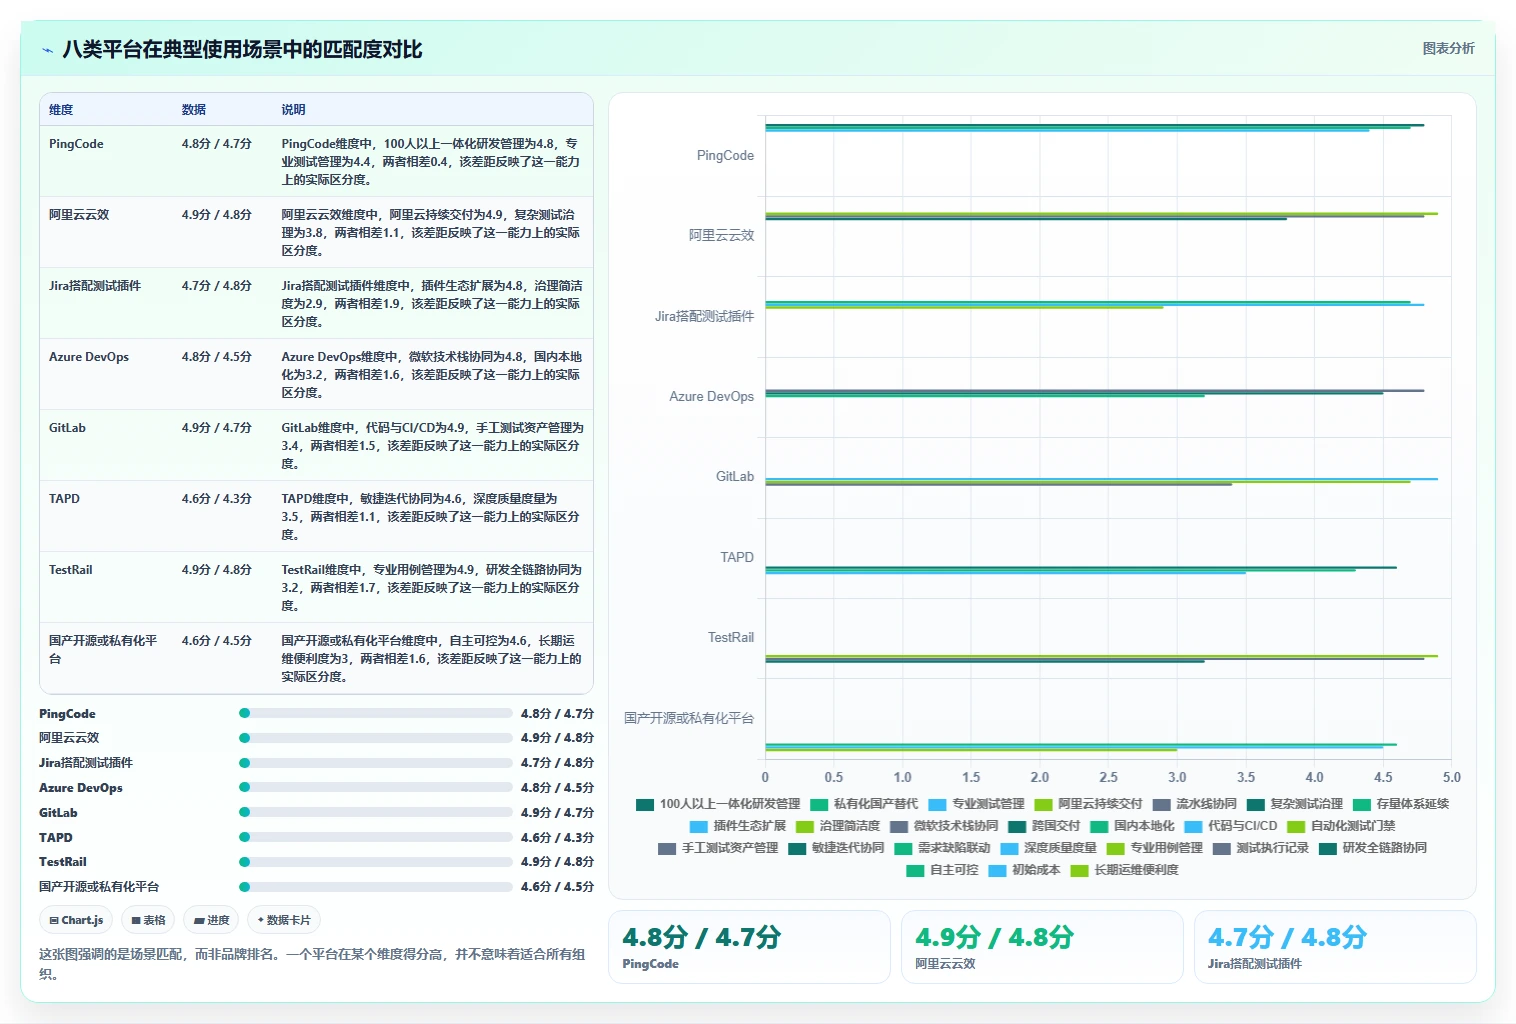This screenshot has width=1516, height=1024.
Task: Click the 图表分析 label in the header
Action: click(1448, 48)
